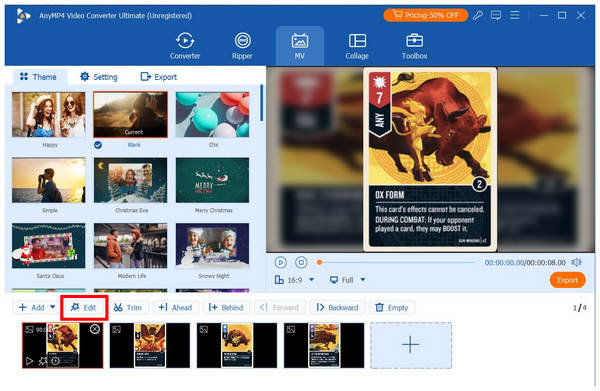Click play icon on first clip
Viewport: 600px width, 391px height.
29,361
